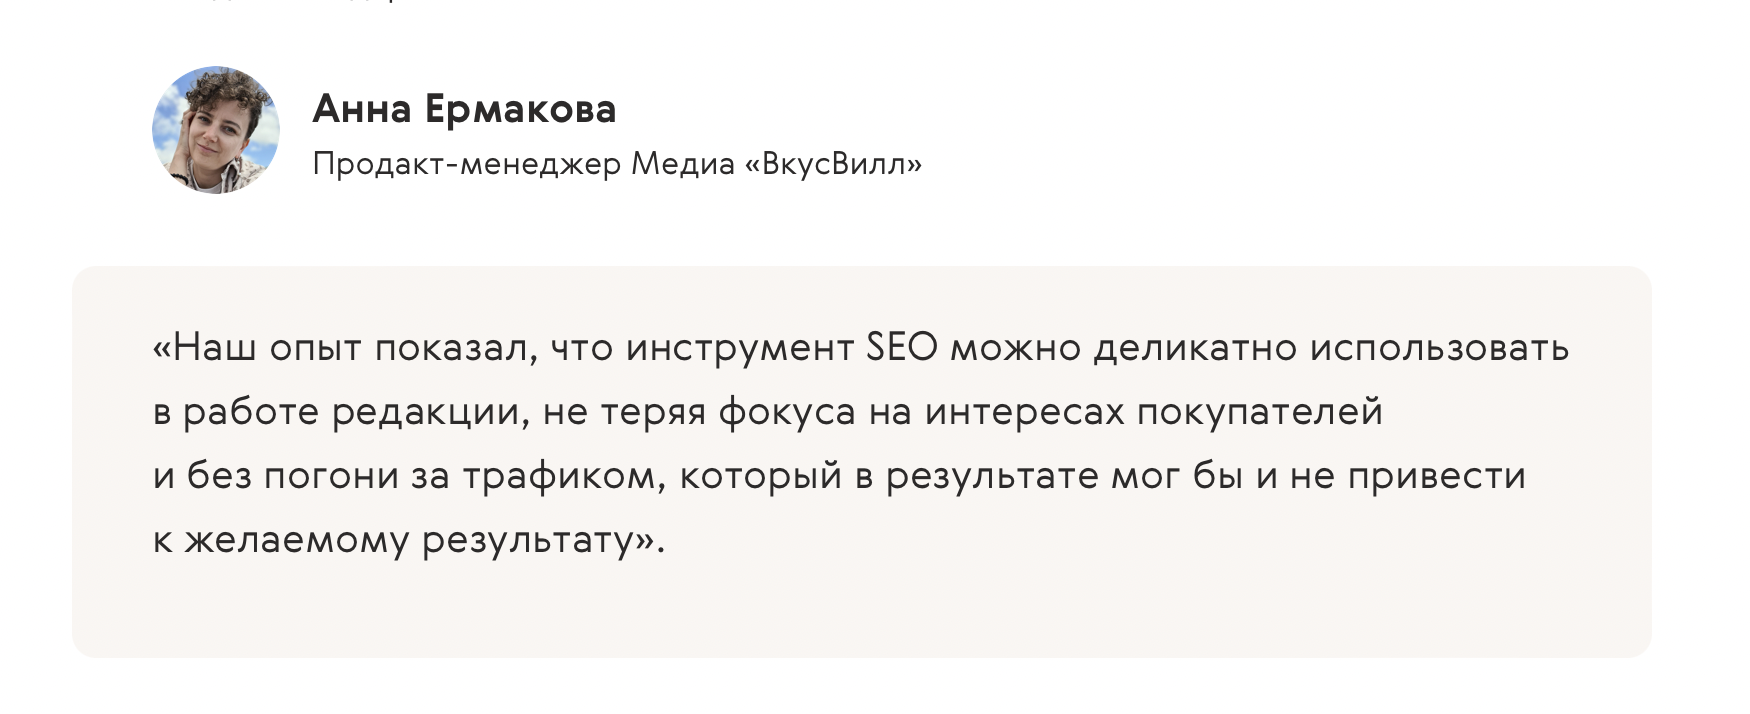
Task: Click the first name "Анна" in heading
Action: (x=362, y=108)
